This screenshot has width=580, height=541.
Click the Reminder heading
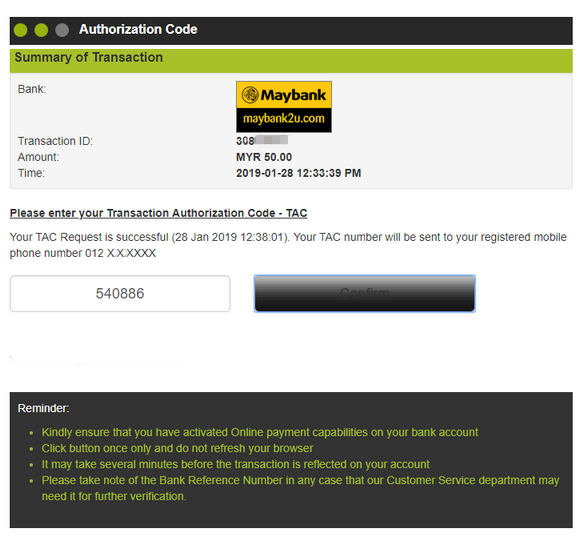(x=43, y=408)
